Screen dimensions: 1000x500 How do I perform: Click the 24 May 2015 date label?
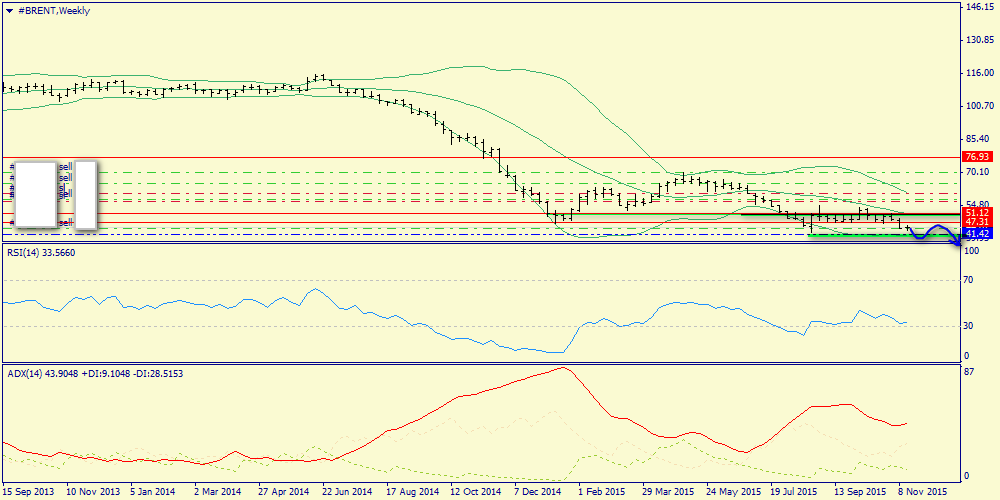coord(732,492)
